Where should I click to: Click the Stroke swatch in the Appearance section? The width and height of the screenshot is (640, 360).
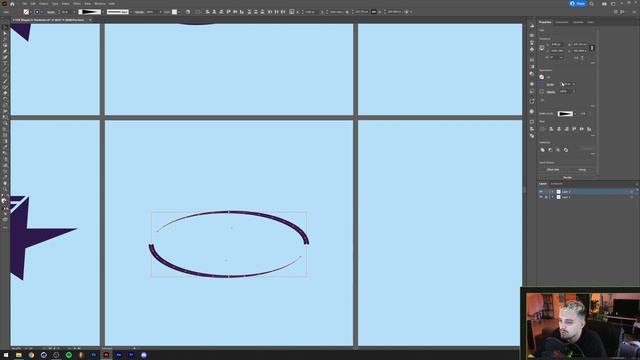tap(542, 84)
